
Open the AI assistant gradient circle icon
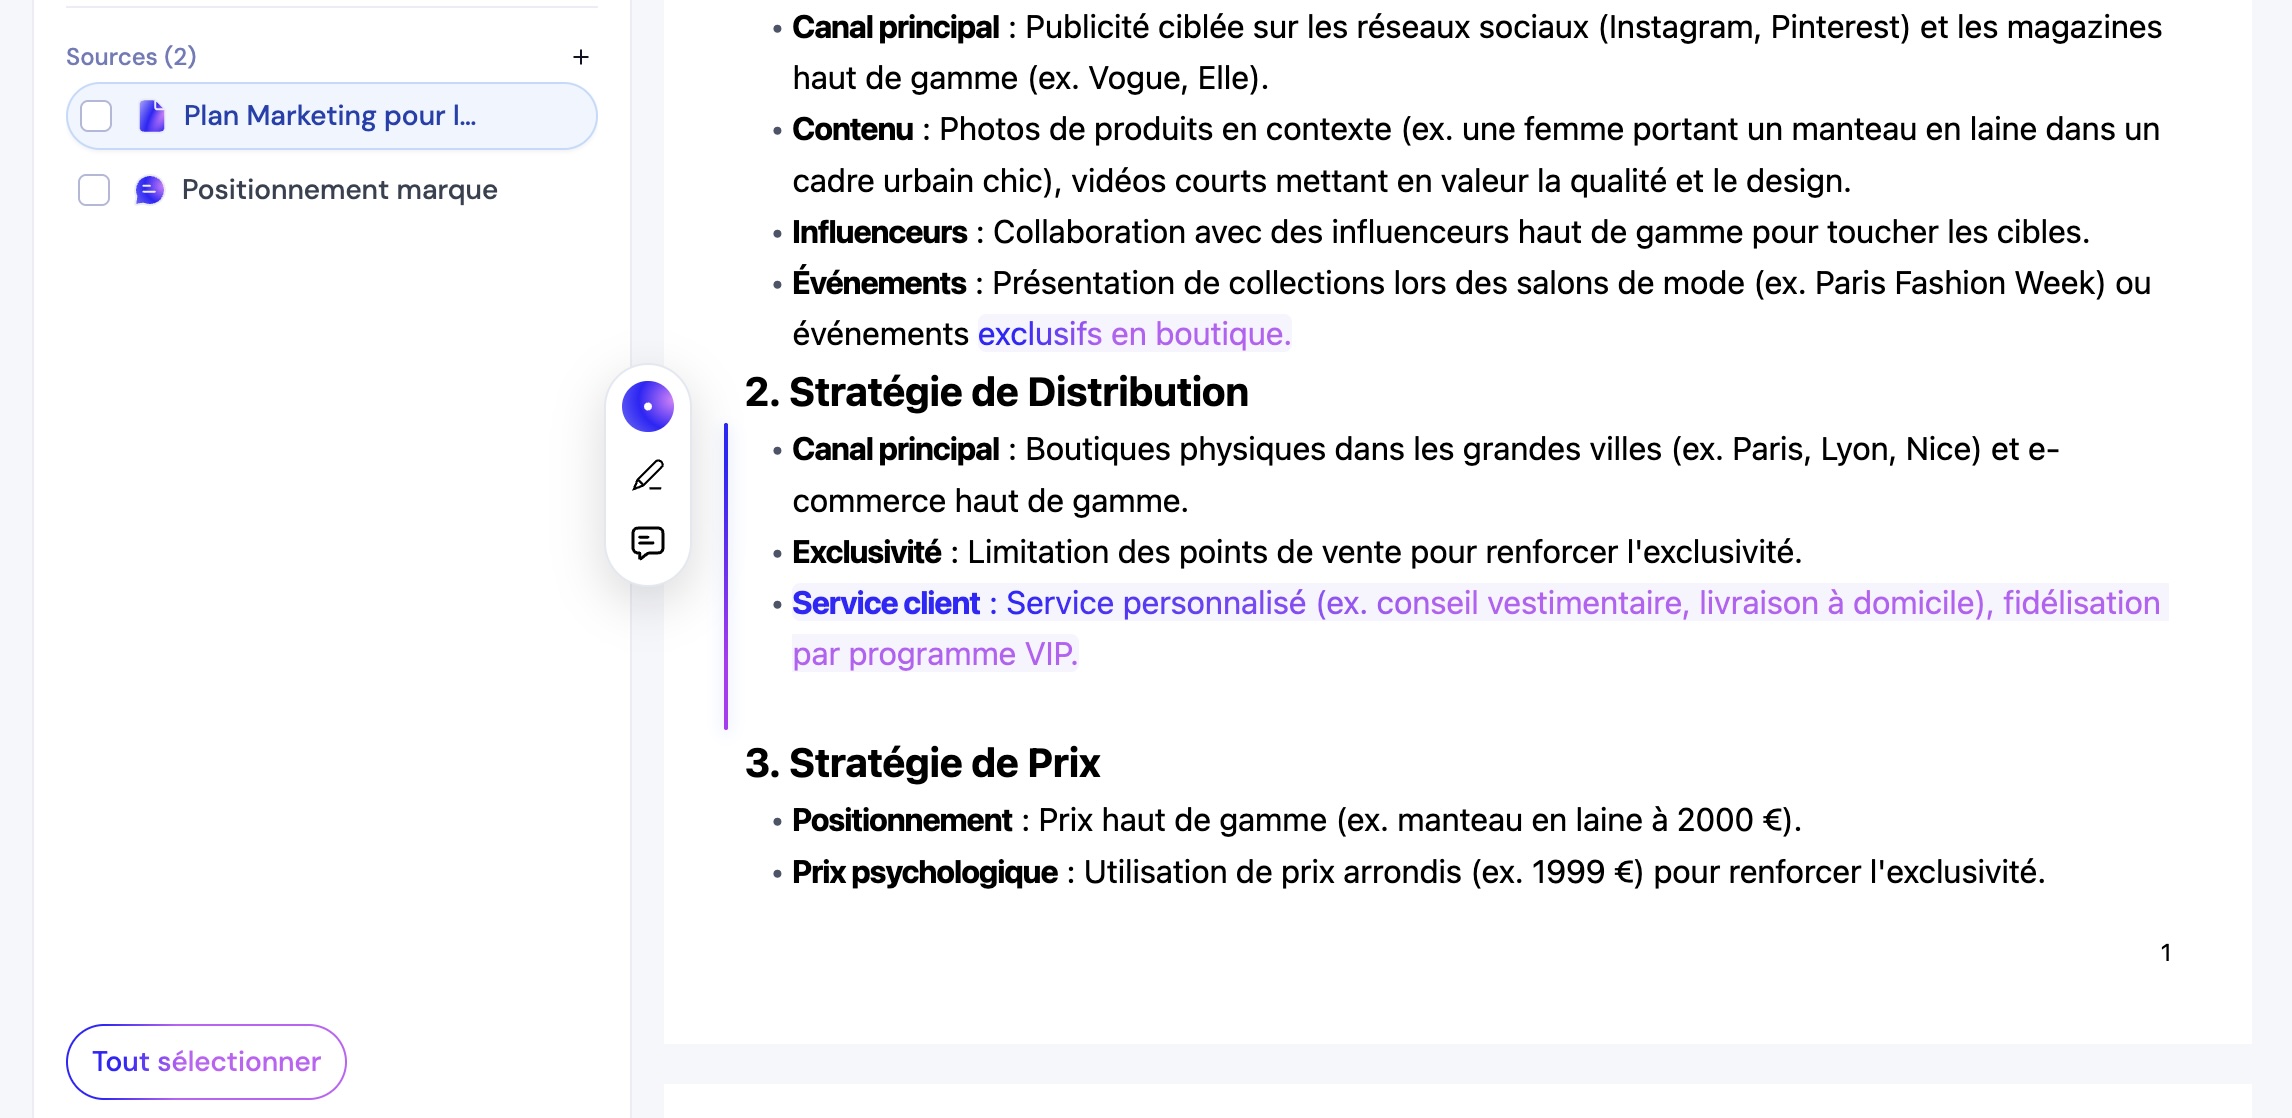click(x=646, y=406)
